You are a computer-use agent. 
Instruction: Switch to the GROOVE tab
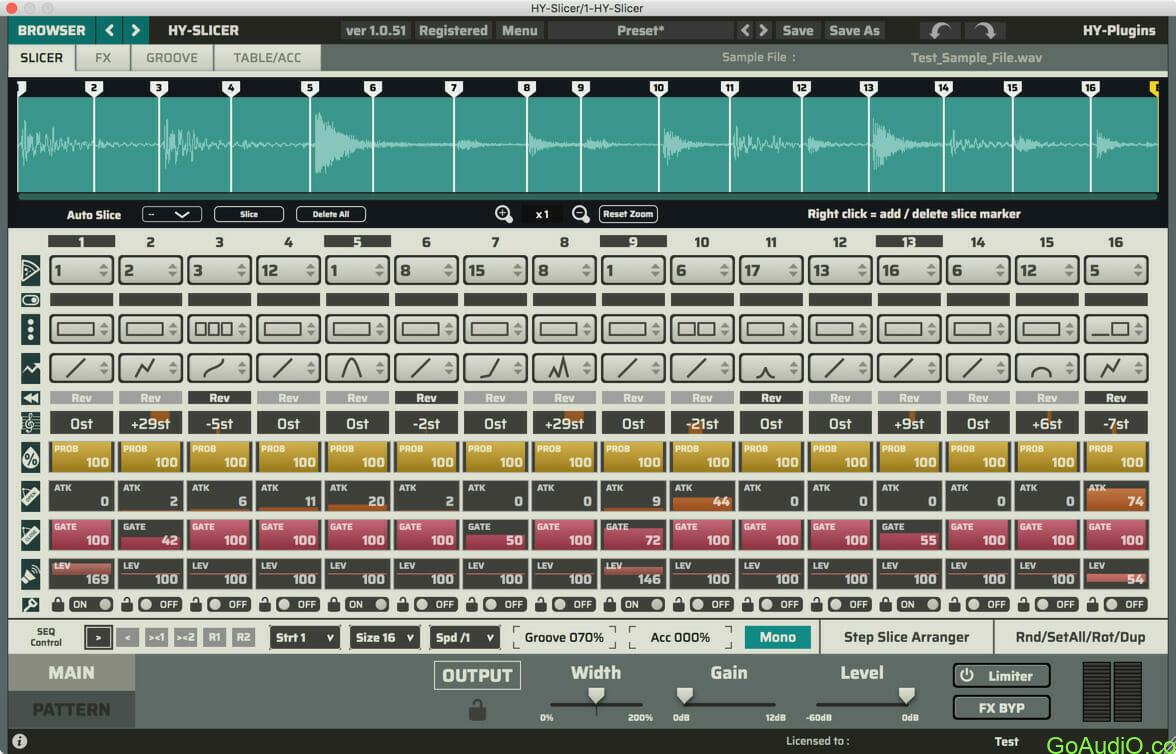click(x=172, y=58)
